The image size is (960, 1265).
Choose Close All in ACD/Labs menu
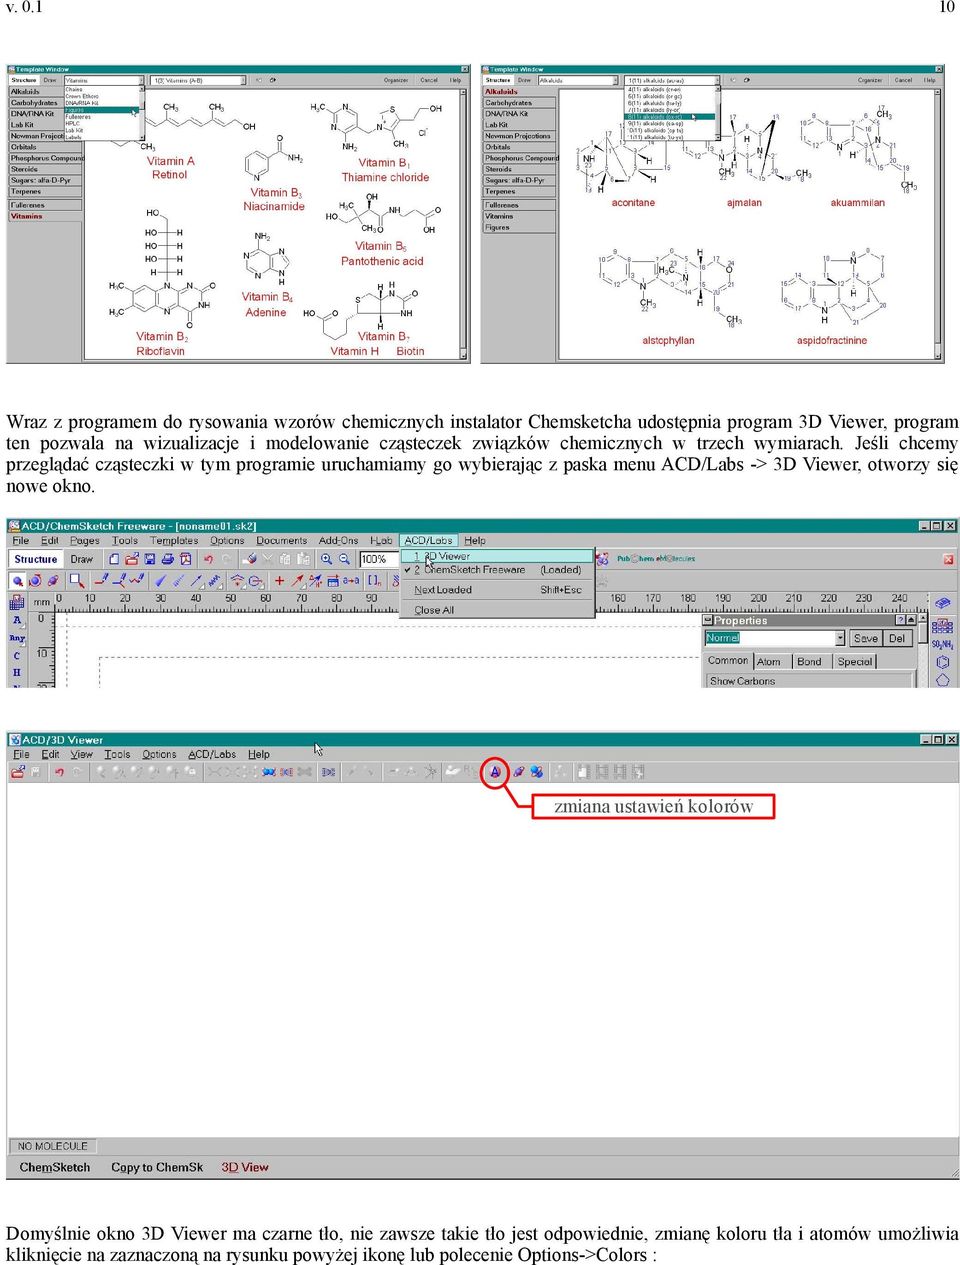497,609
